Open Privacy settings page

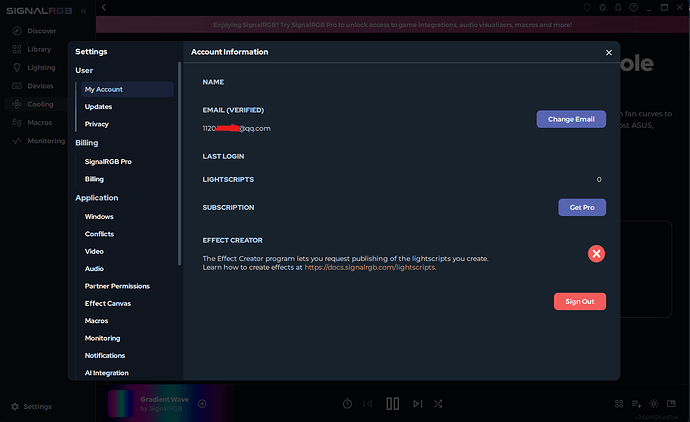[96, 124]
